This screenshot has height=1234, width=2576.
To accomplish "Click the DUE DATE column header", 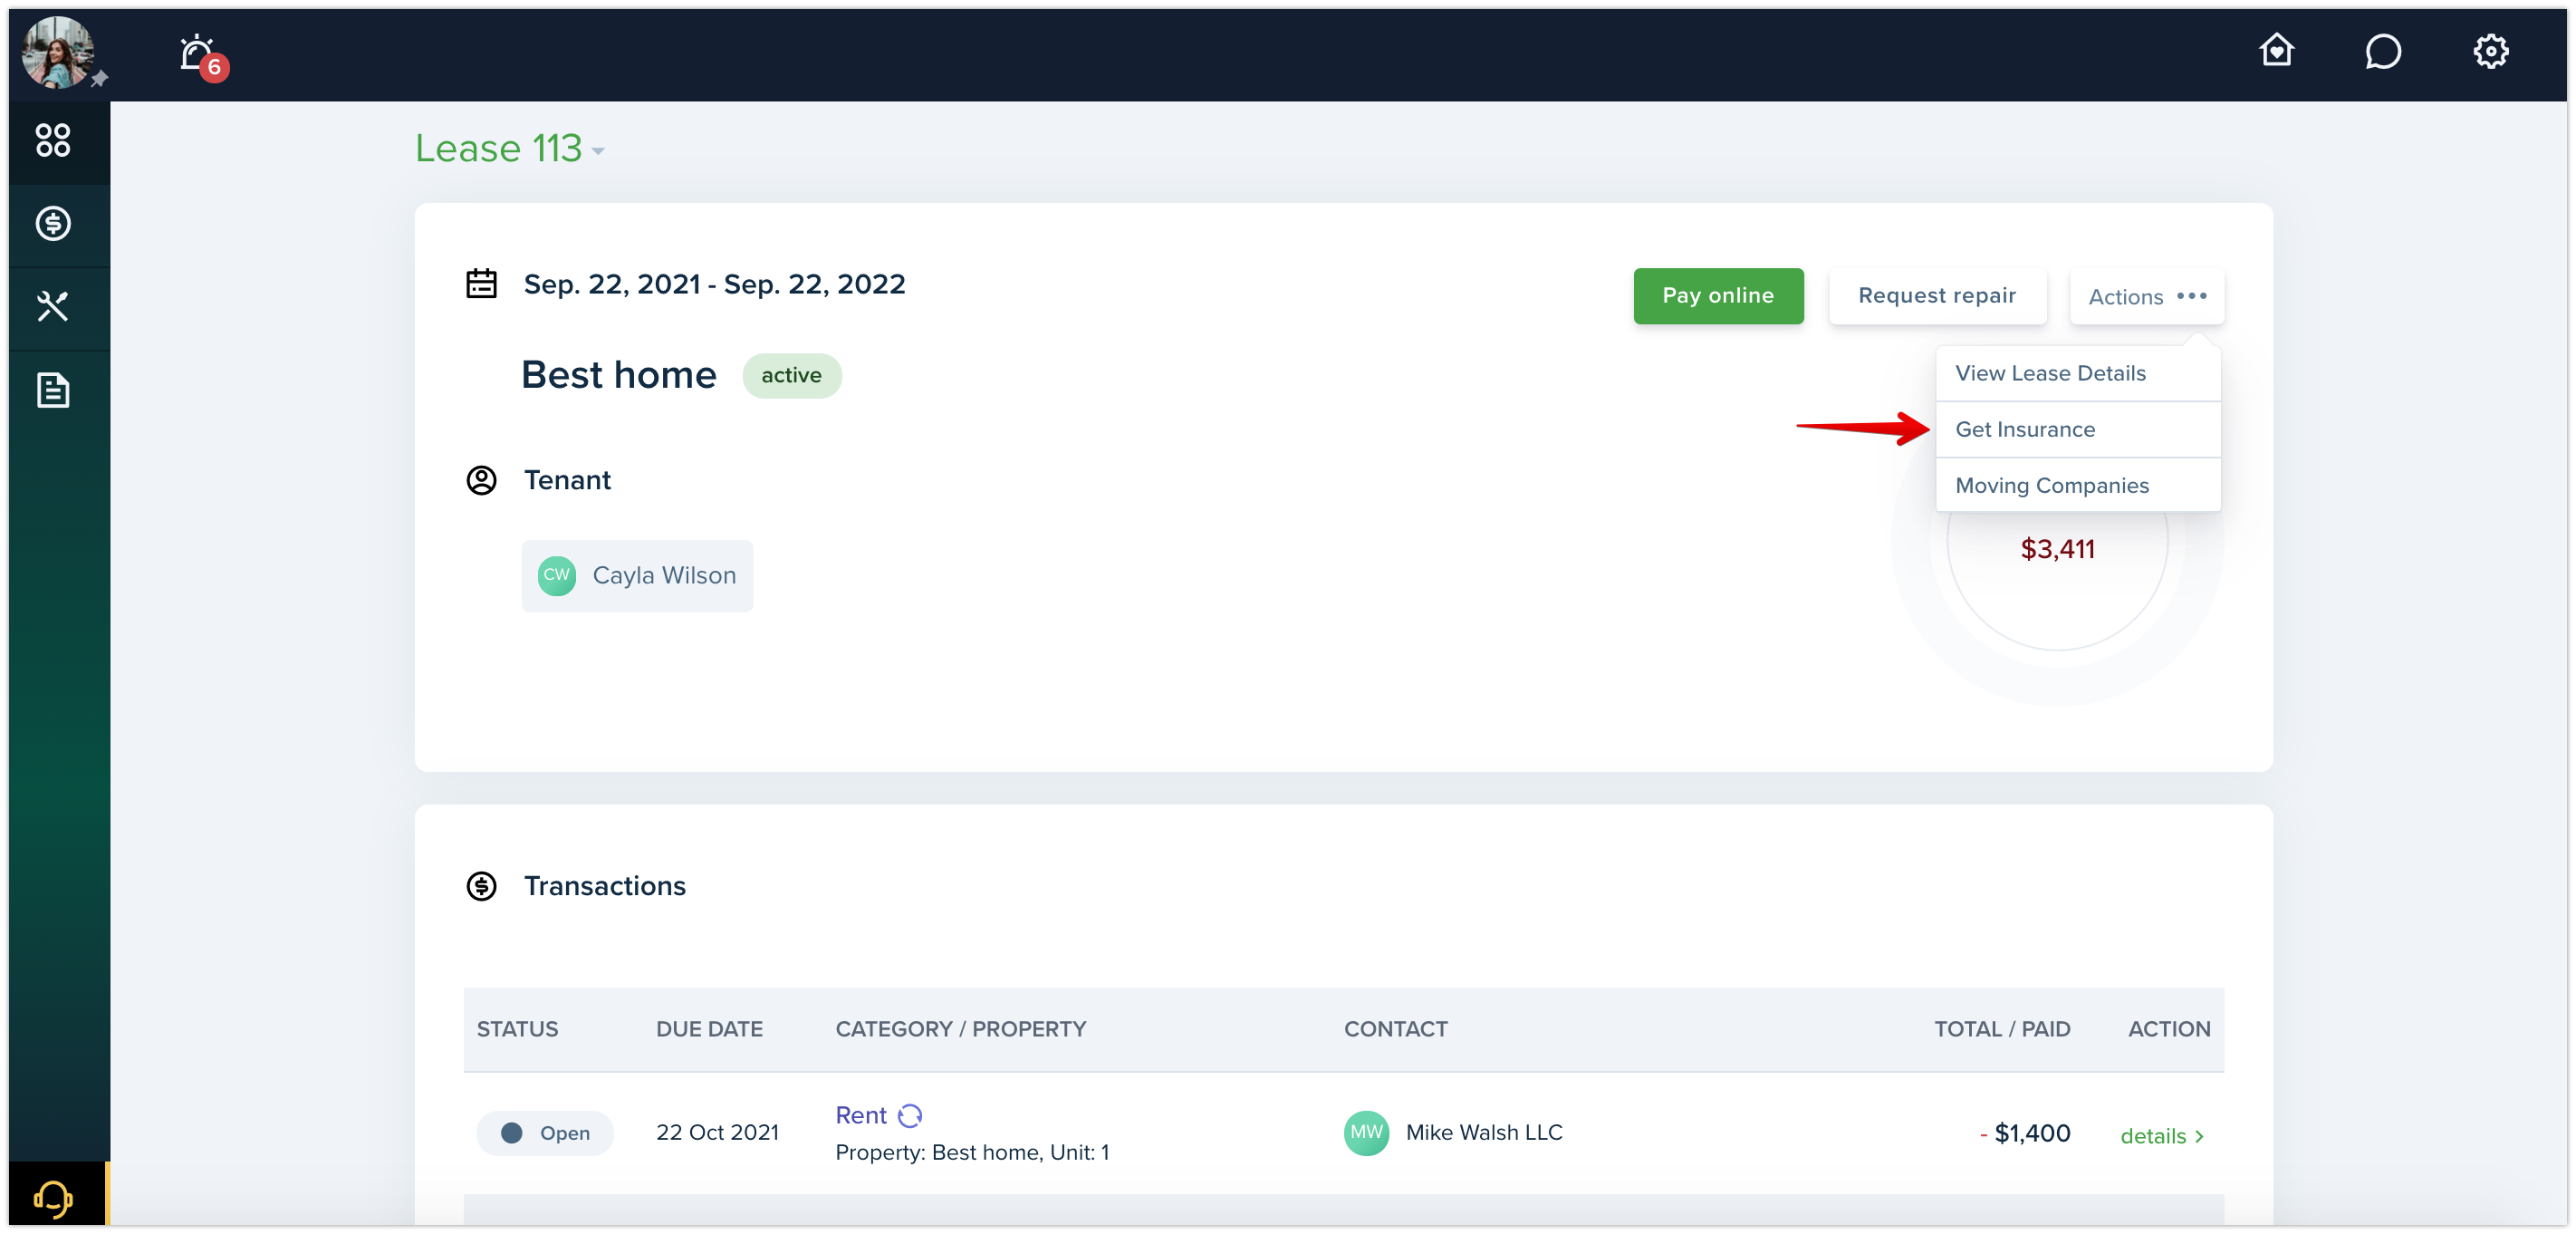I will pos(709,1029).
